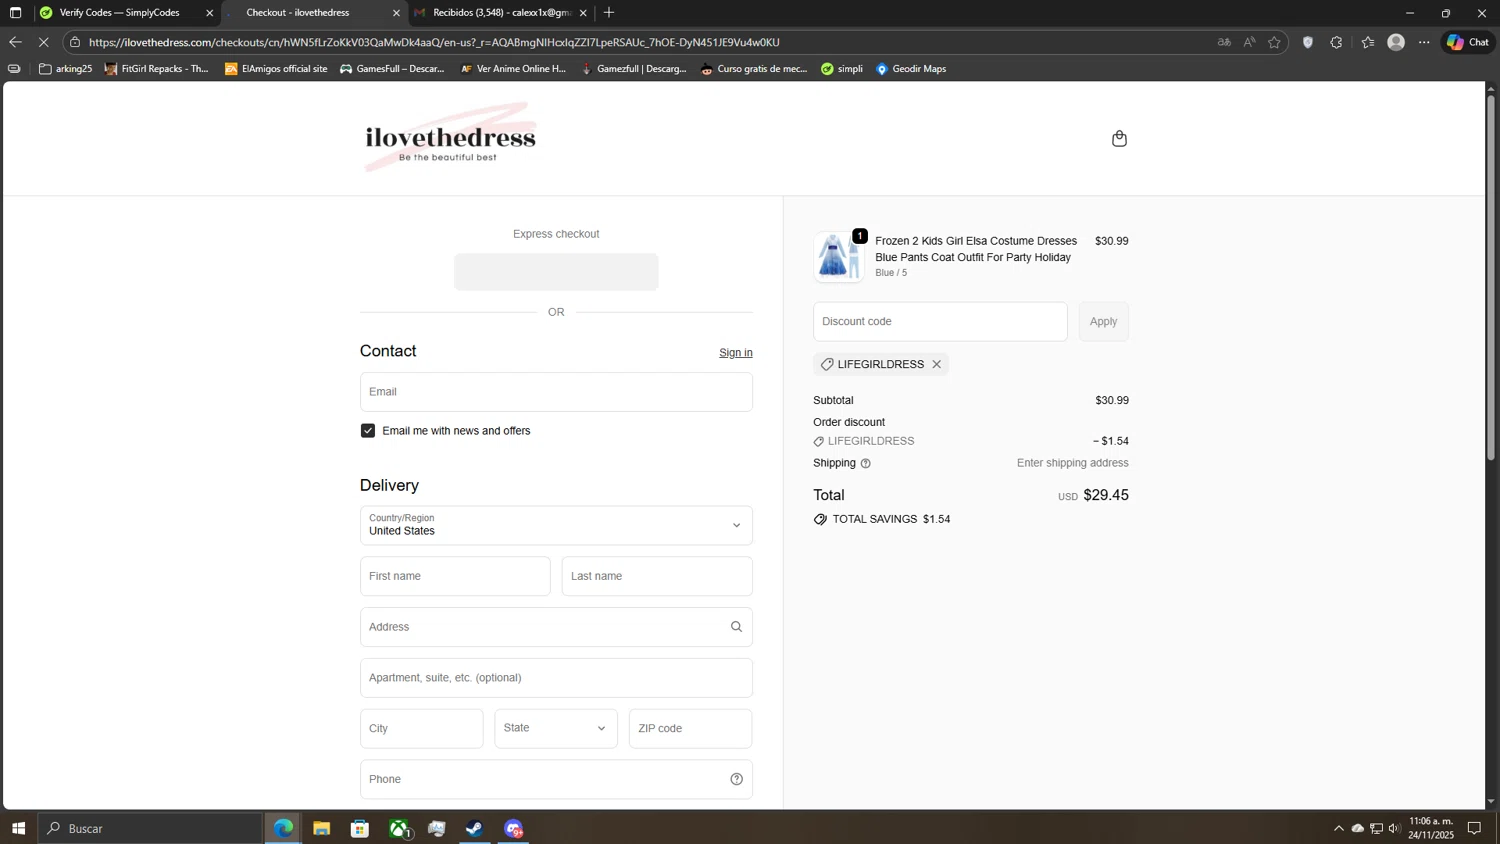Screen dimensions: 1500x844
Task: Add this page to favorites star
Action: pos(1274,42)
